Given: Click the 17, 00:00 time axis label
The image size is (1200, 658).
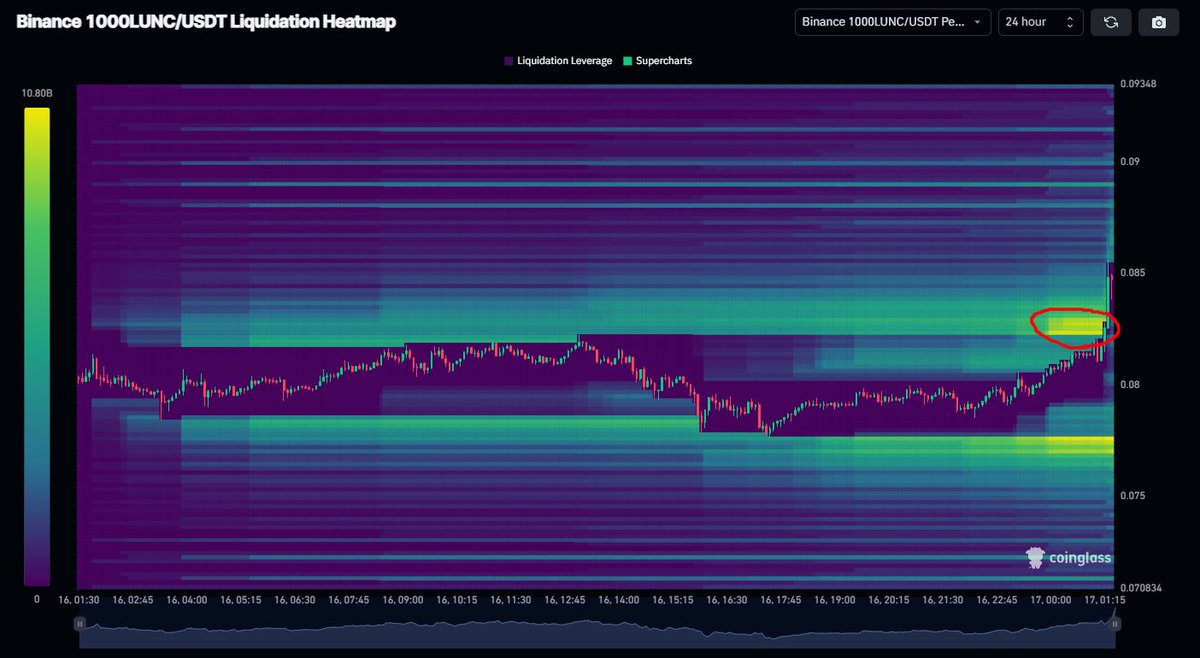Looking at the screenshot, I should click(x=1051, y=600).
